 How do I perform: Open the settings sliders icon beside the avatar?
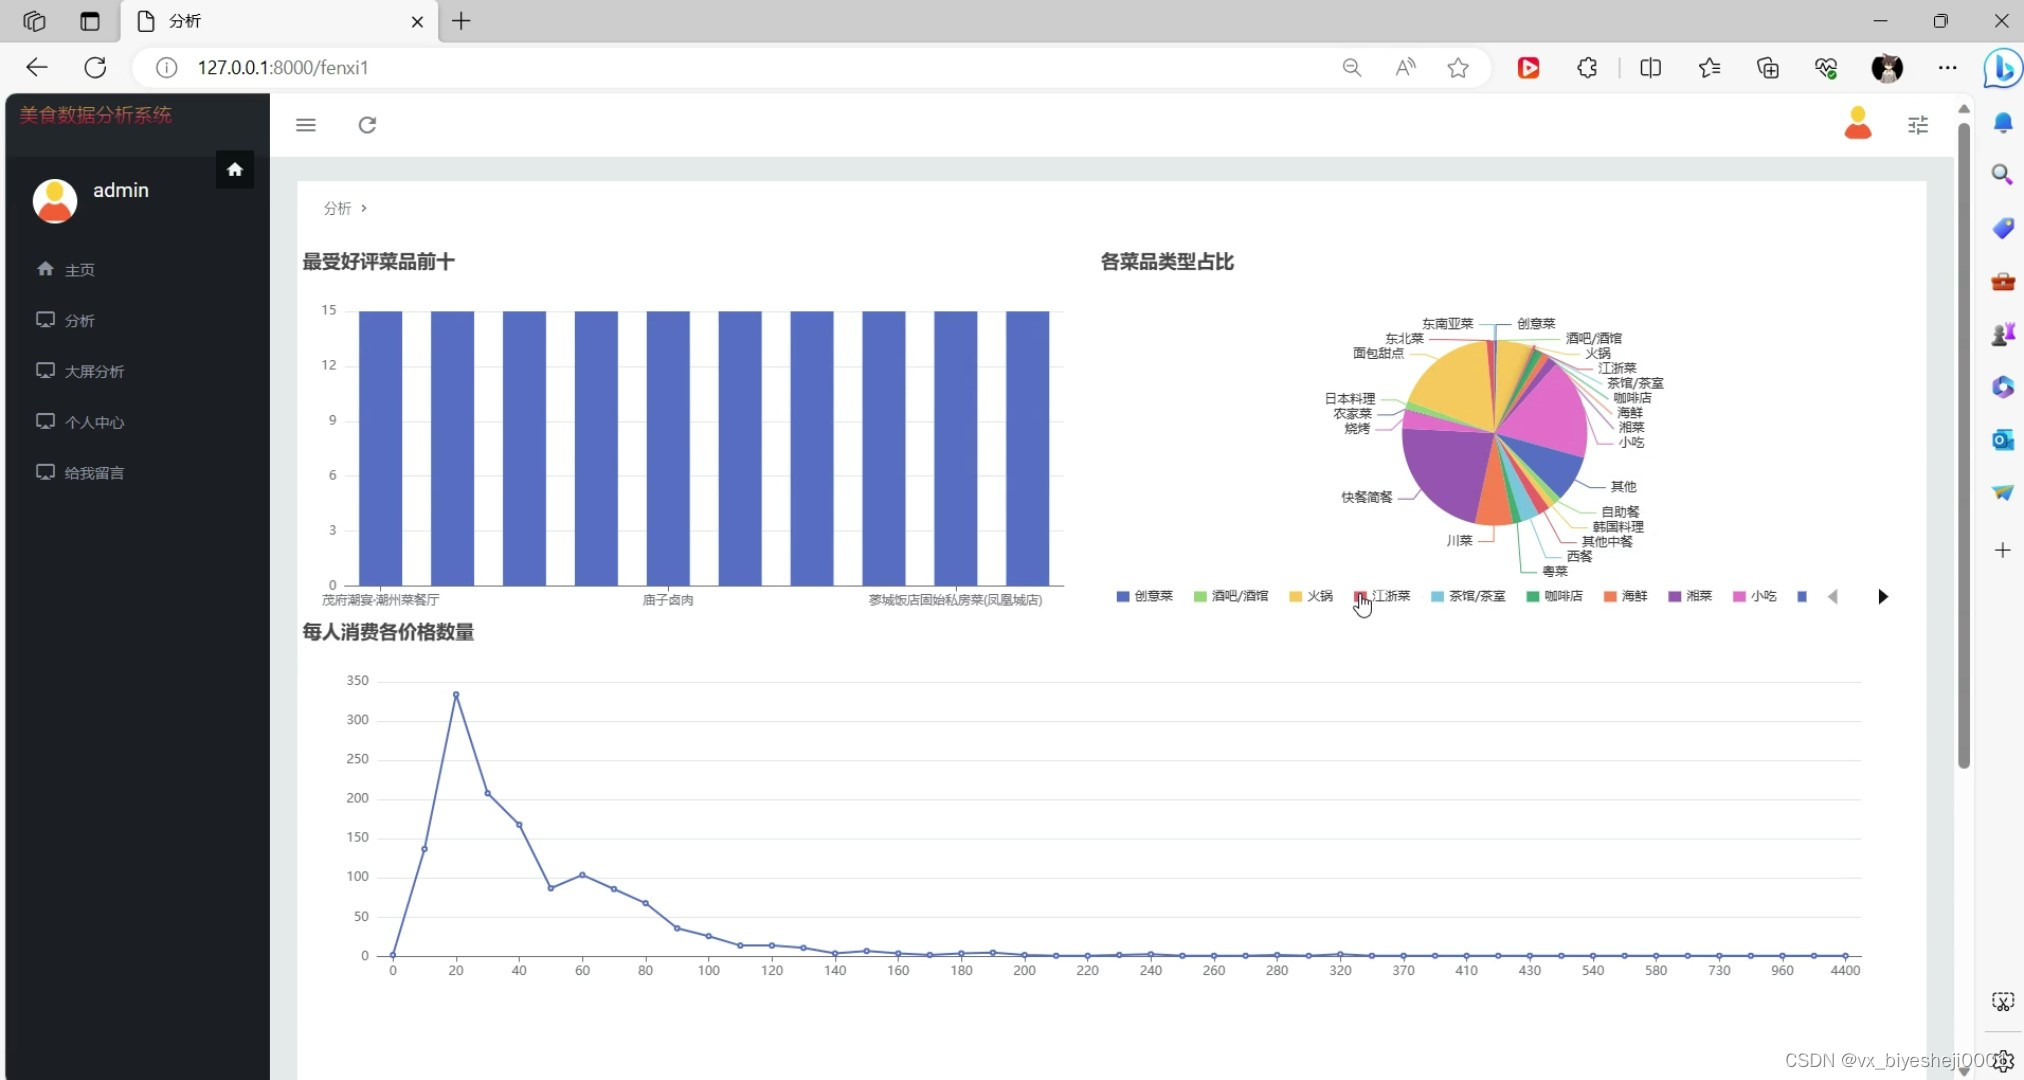(x=1919, y=124)
